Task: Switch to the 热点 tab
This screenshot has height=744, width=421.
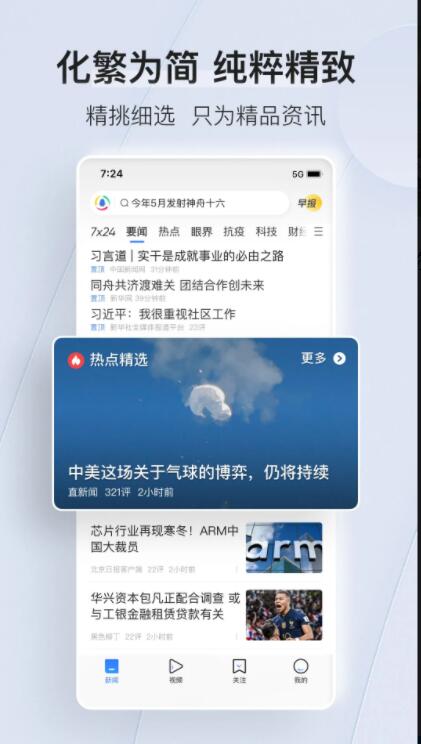Action: [x=169, y=232]
